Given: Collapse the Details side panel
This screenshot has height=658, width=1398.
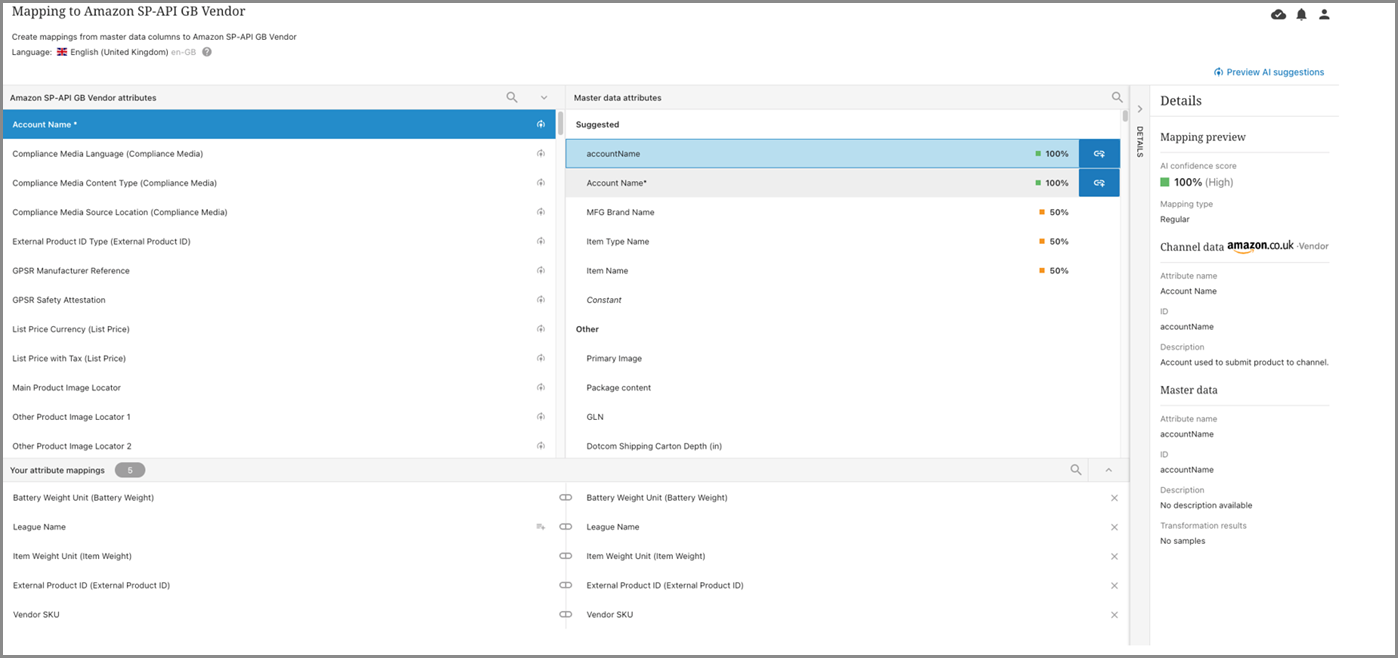Looking at the screenshot, I should [1139, 109].
